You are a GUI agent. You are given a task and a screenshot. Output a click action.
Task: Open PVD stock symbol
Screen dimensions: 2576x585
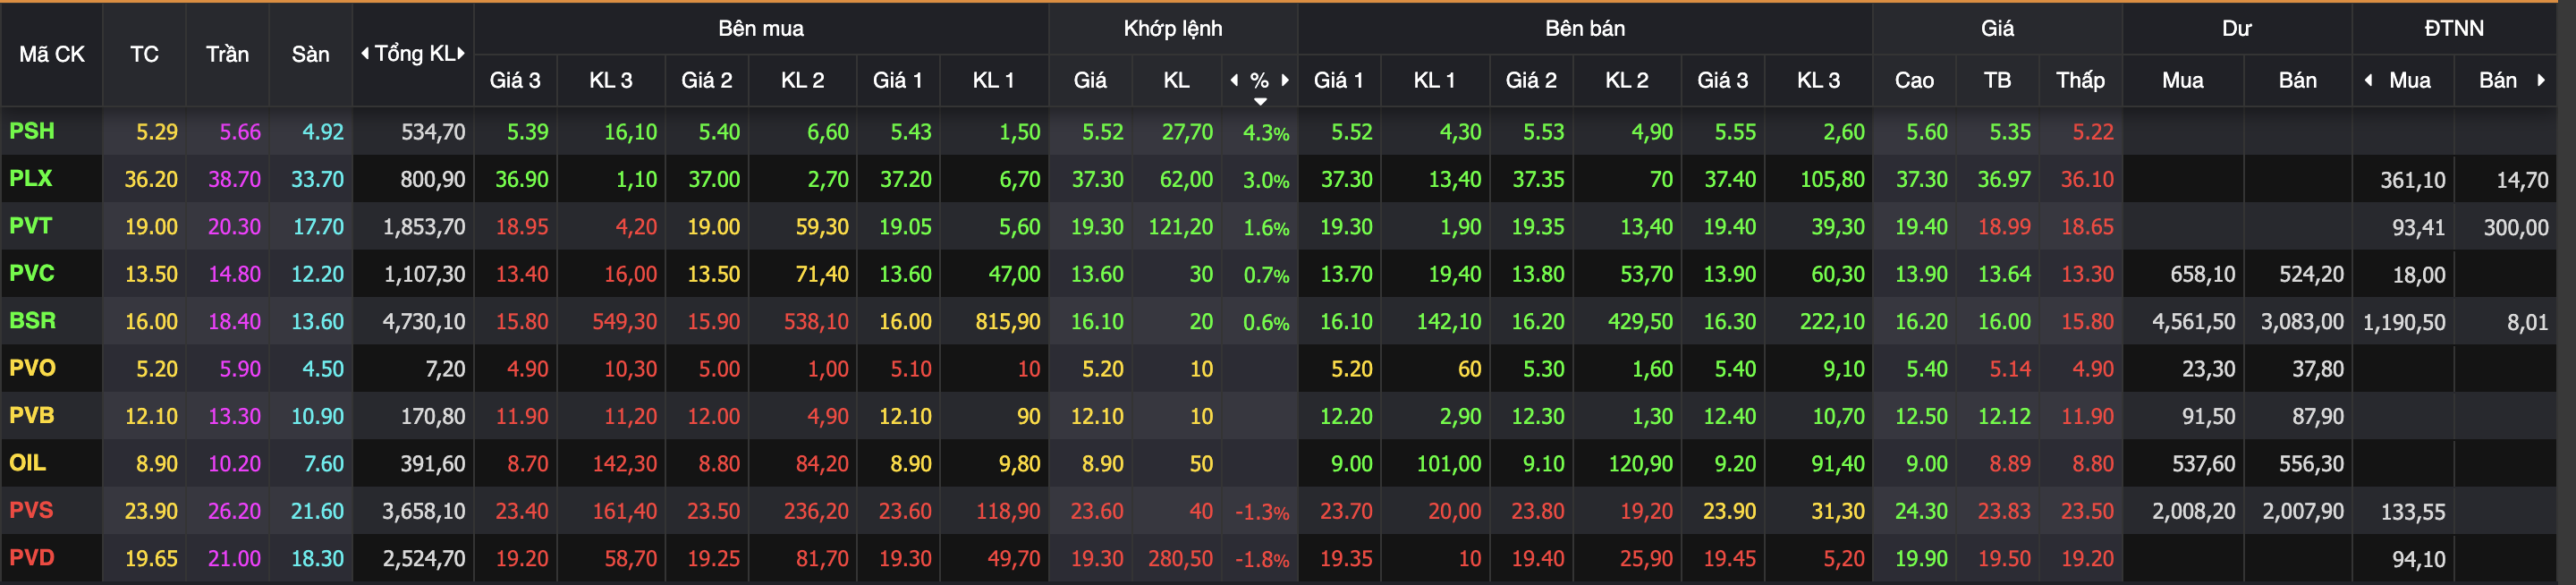(32, 558)
